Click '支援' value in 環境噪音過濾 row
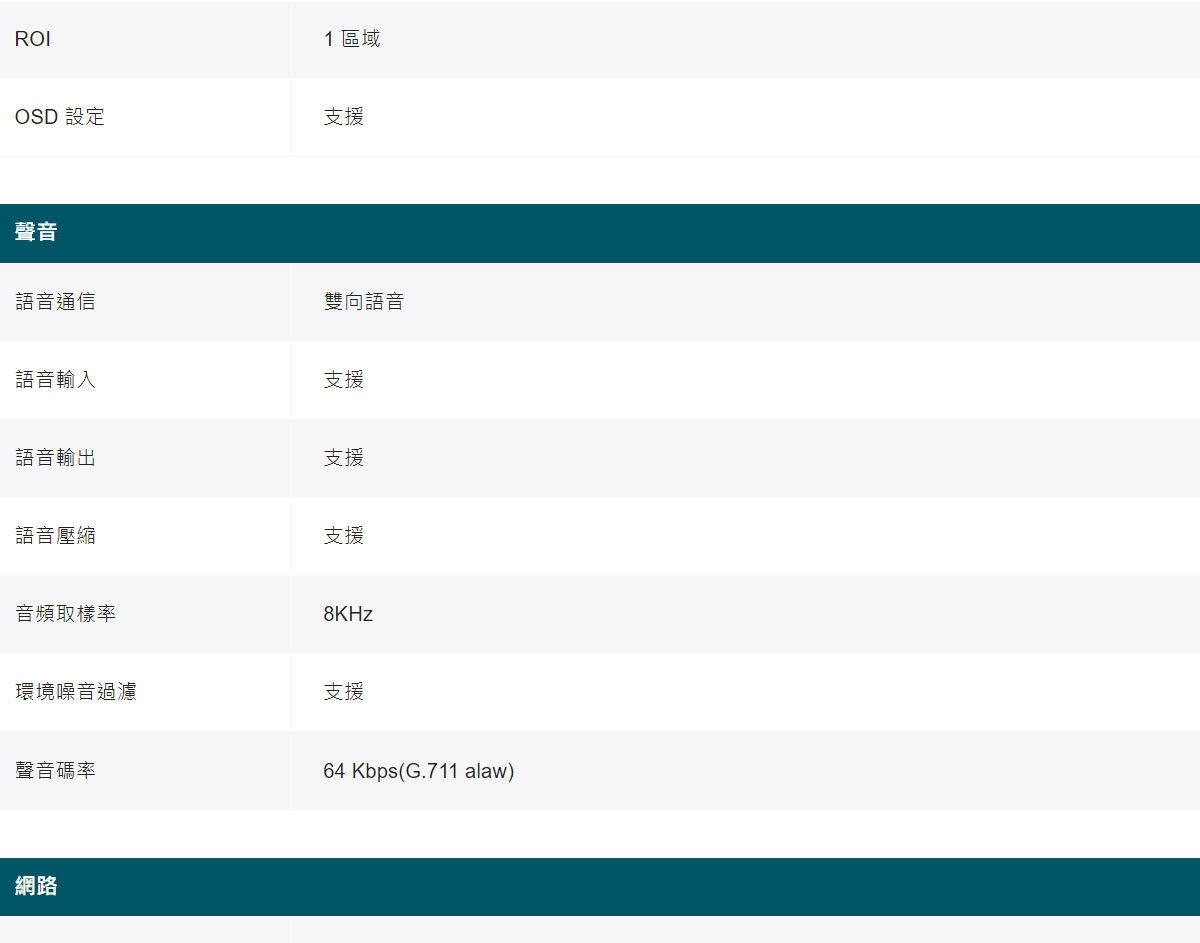Screen dimensions: 1200x943 point(343,691)
